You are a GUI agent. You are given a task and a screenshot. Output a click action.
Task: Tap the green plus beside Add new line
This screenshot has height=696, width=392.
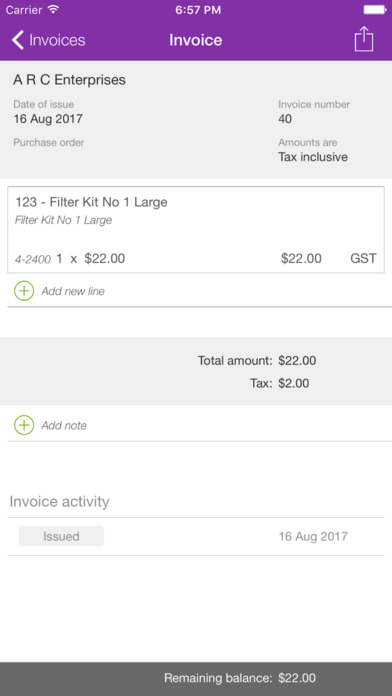[x=24, y=291]
